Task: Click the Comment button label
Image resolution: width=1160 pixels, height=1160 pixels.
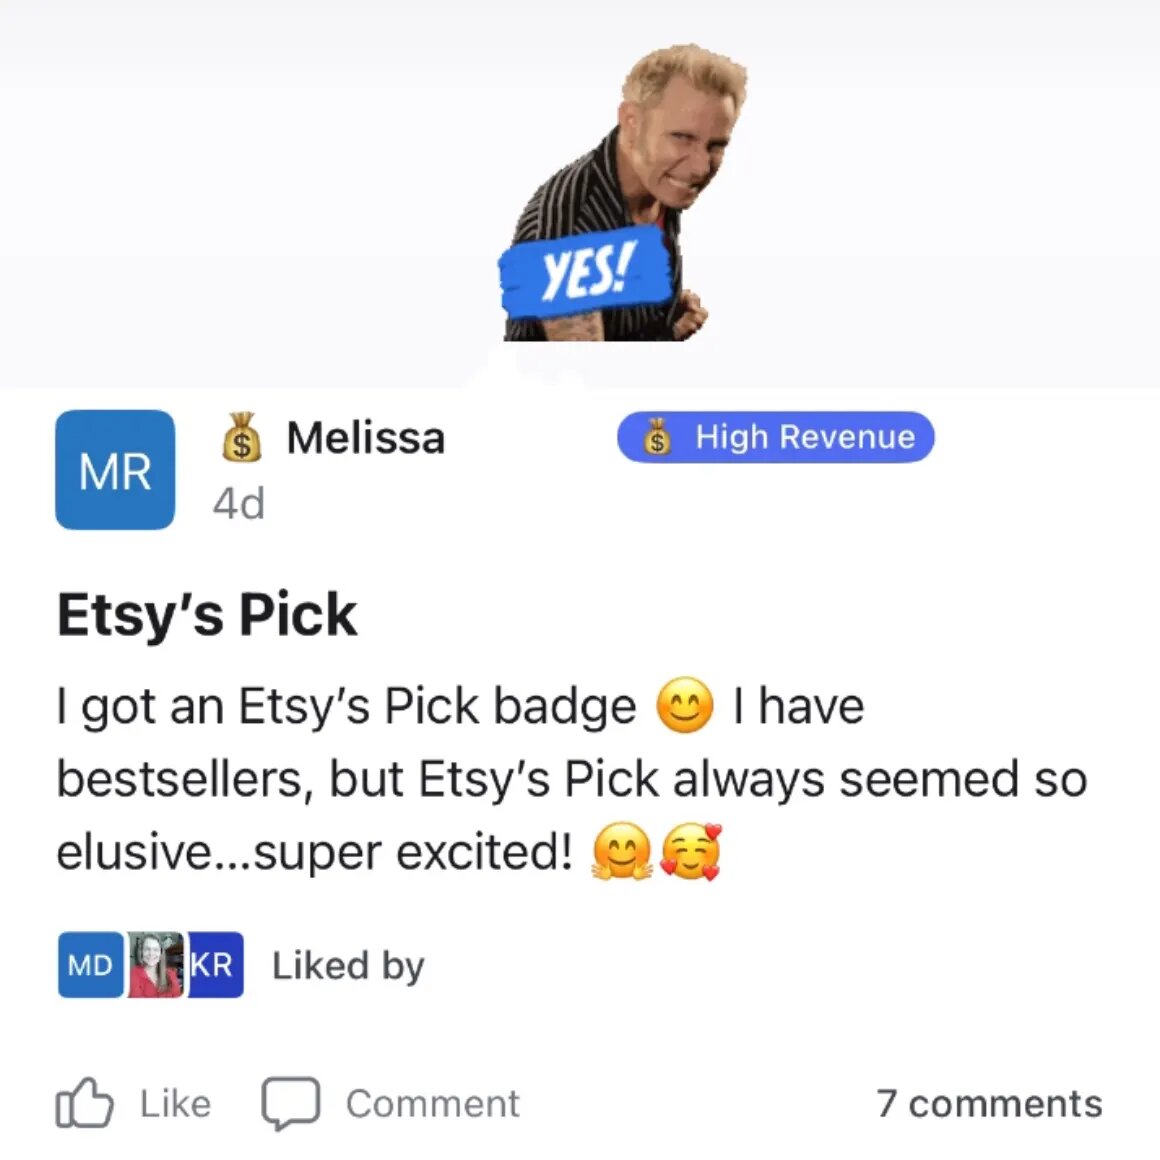Action: 433,1104
